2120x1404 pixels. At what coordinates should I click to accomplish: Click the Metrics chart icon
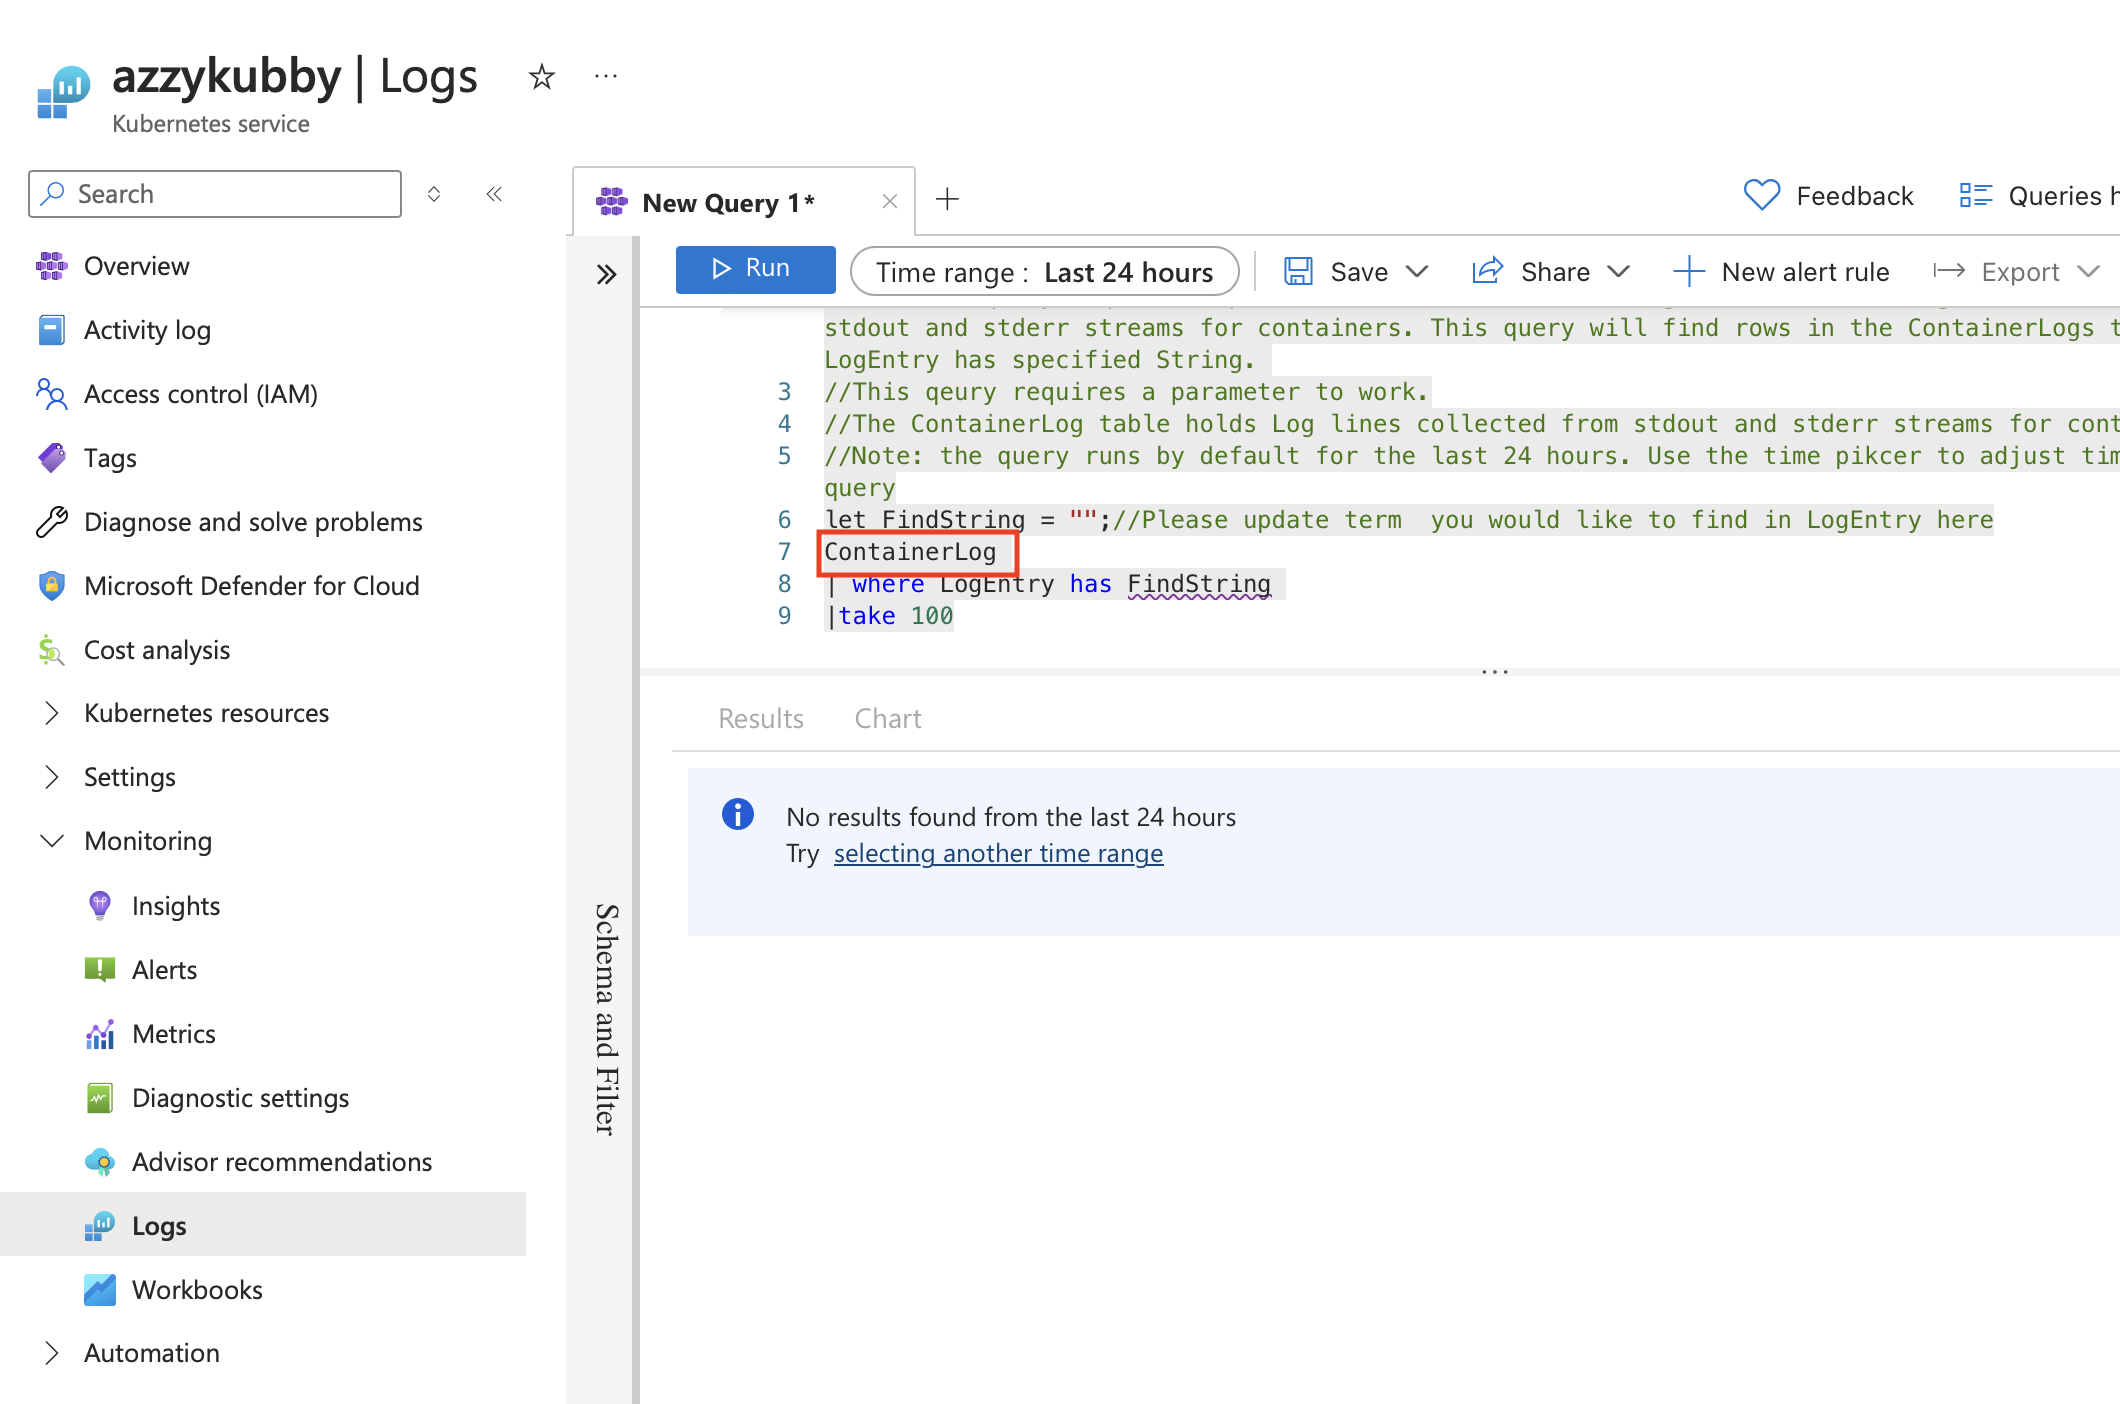[100, 1034]
